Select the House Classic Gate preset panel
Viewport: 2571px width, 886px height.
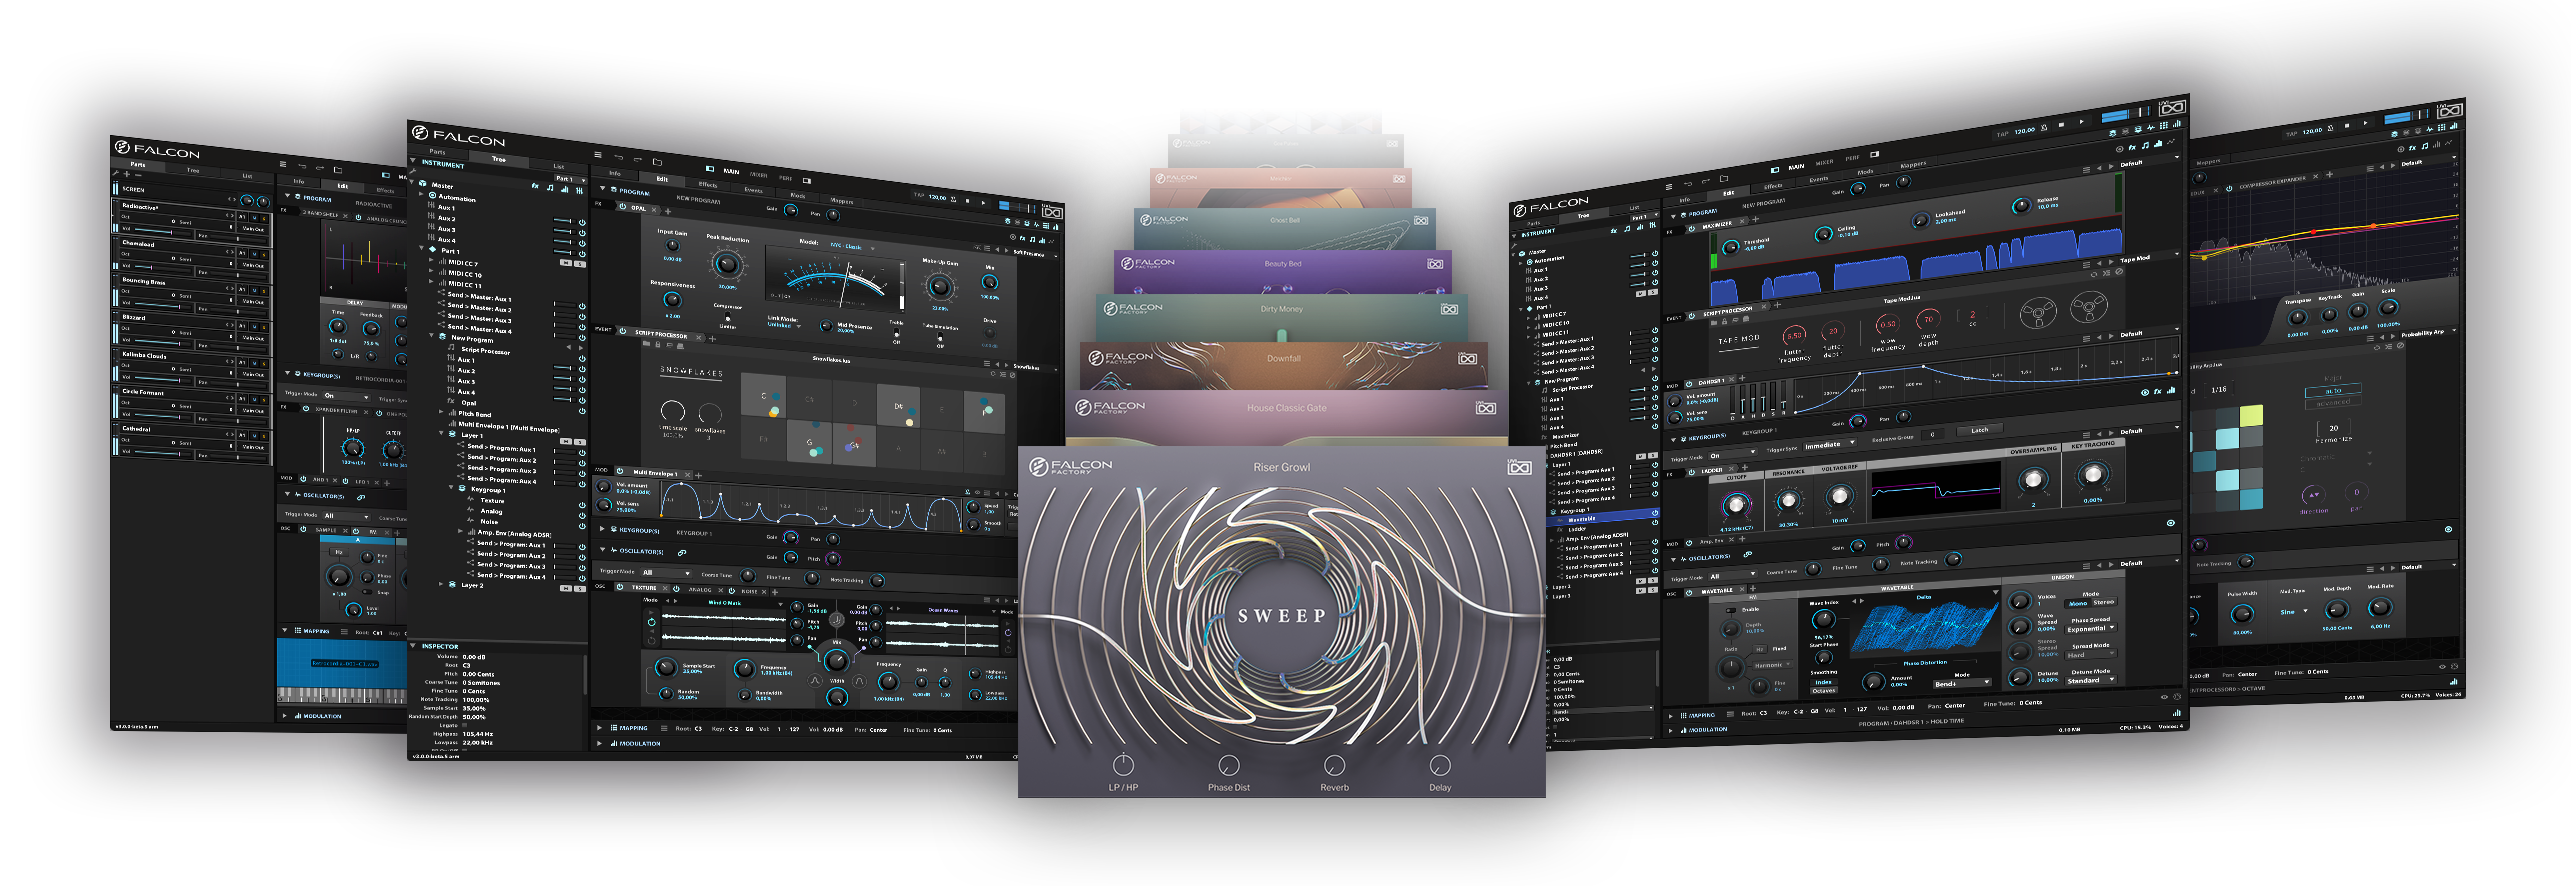click(1286, 408)
